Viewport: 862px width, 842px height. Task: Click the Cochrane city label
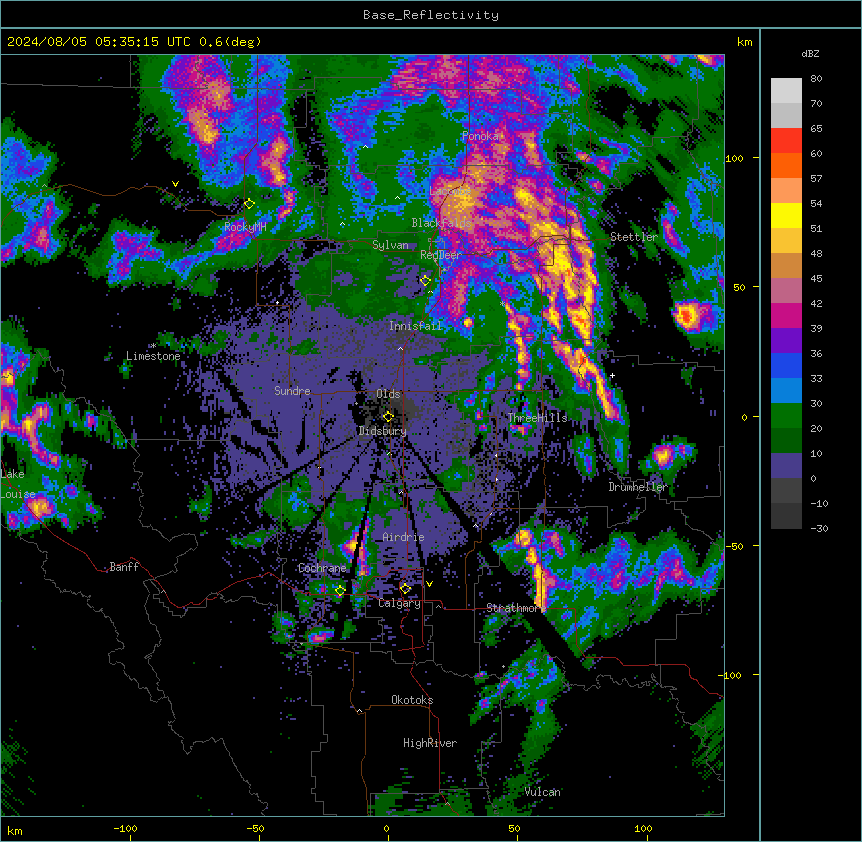pyautogui.click(x=322, y=568)
